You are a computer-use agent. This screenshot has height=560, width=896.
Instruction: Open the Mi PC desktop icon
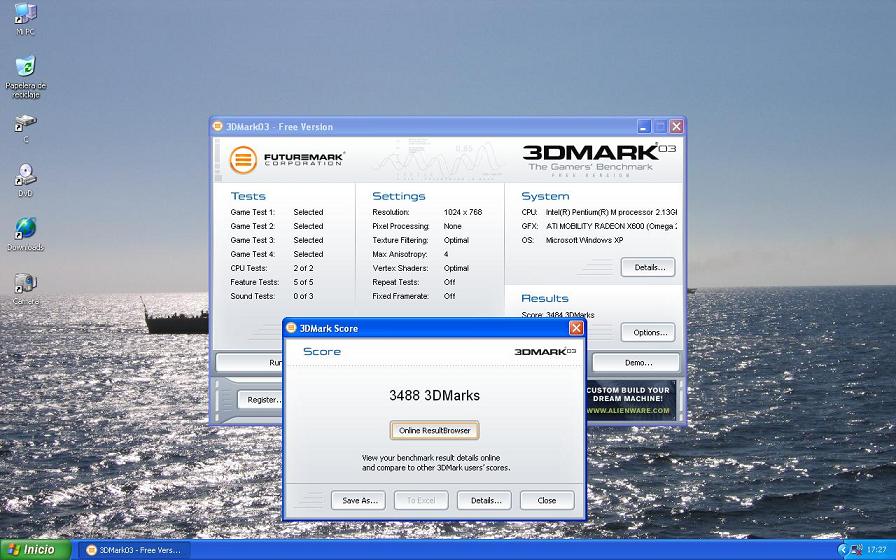[x=25, y=16]
